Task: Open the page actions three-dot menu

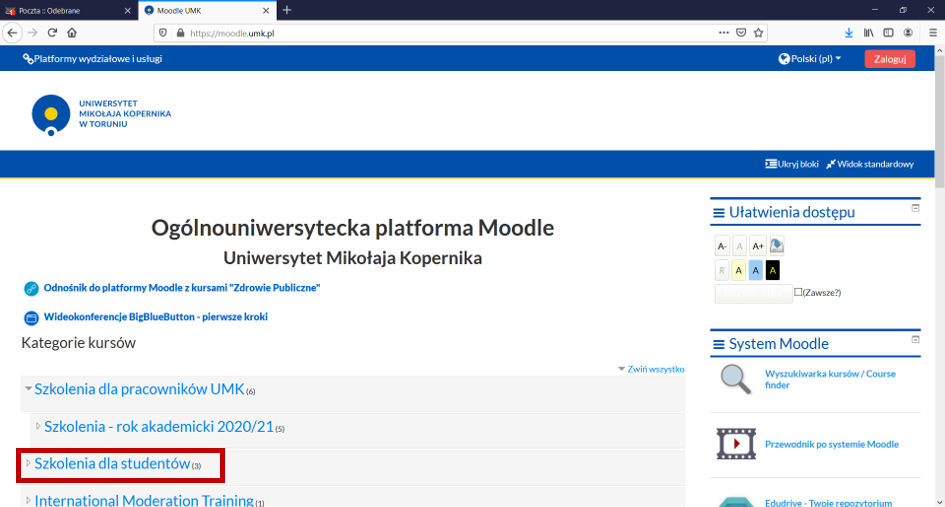Action: pyautogui.click(x=724, y=33)
